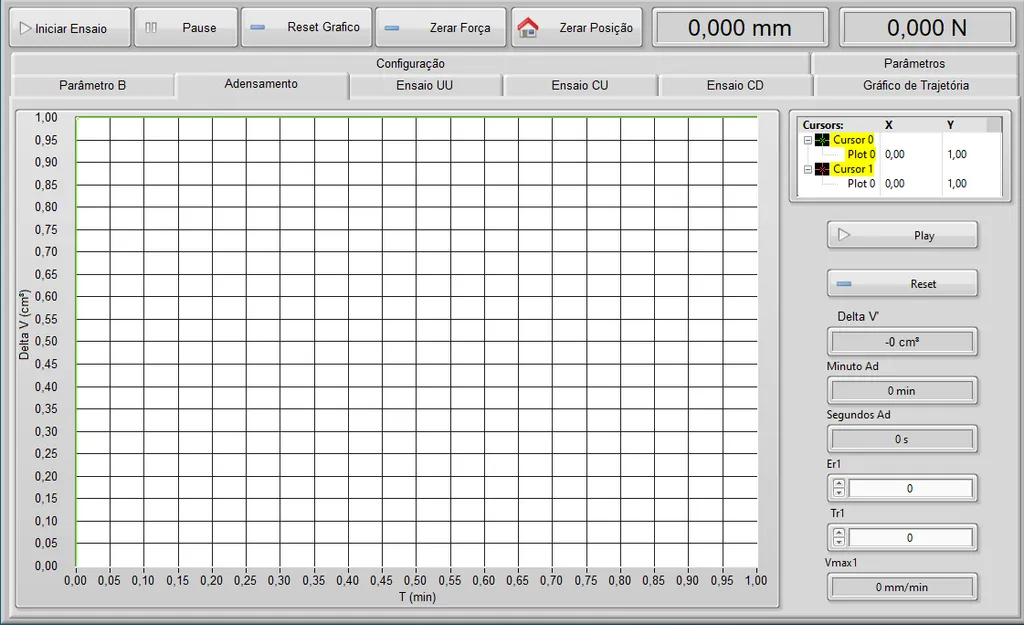Click the Pause button

185,27
